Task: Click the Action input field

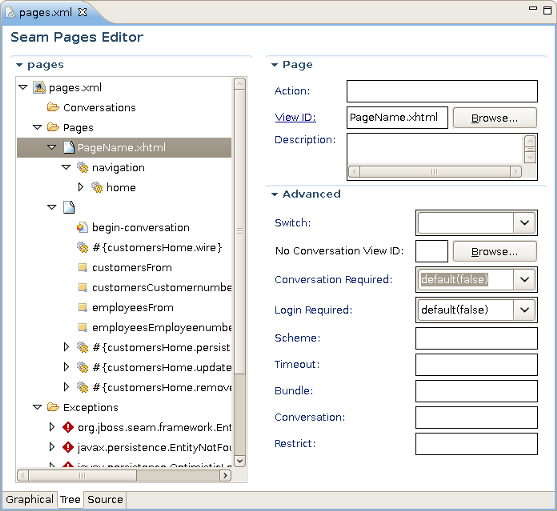Action: [442, 91]
